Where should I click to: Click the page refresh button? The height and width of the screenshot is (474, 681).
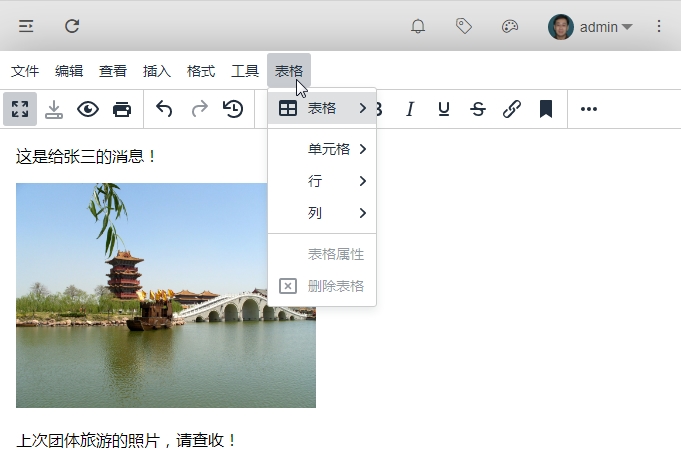pos(72,27)
